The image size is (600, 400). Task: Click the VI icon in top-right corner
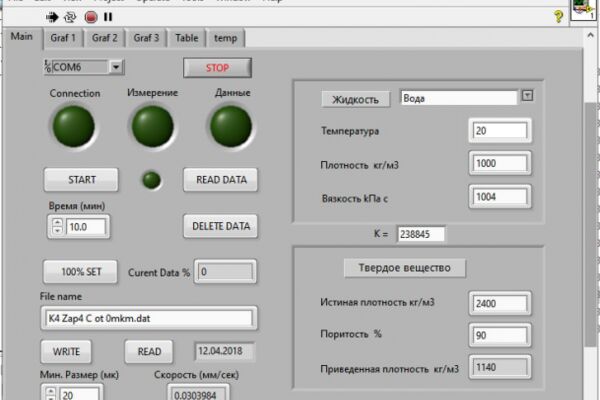[x=584, y=10]
